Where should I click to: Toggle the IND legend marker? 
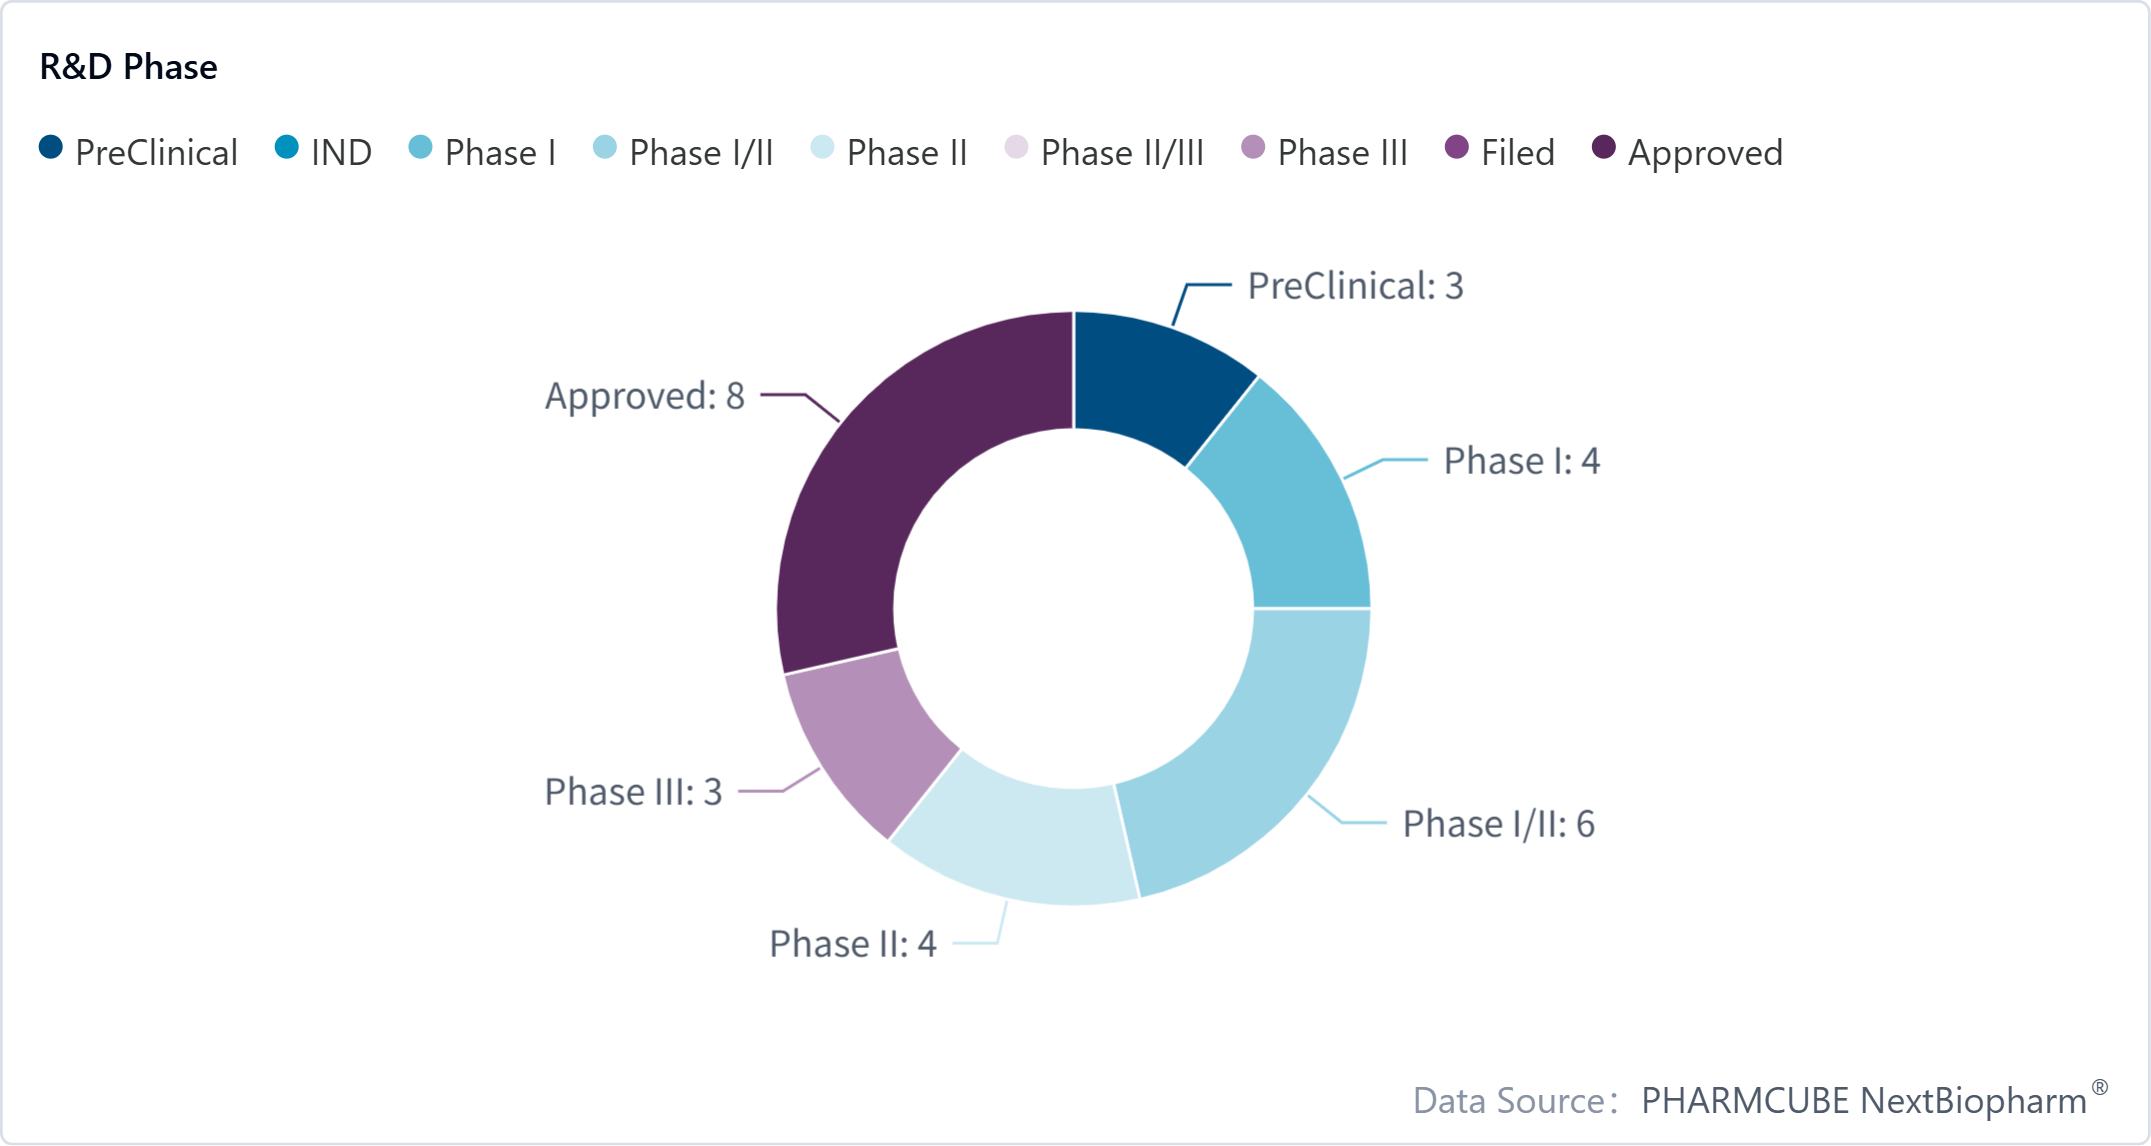(287, 148)
